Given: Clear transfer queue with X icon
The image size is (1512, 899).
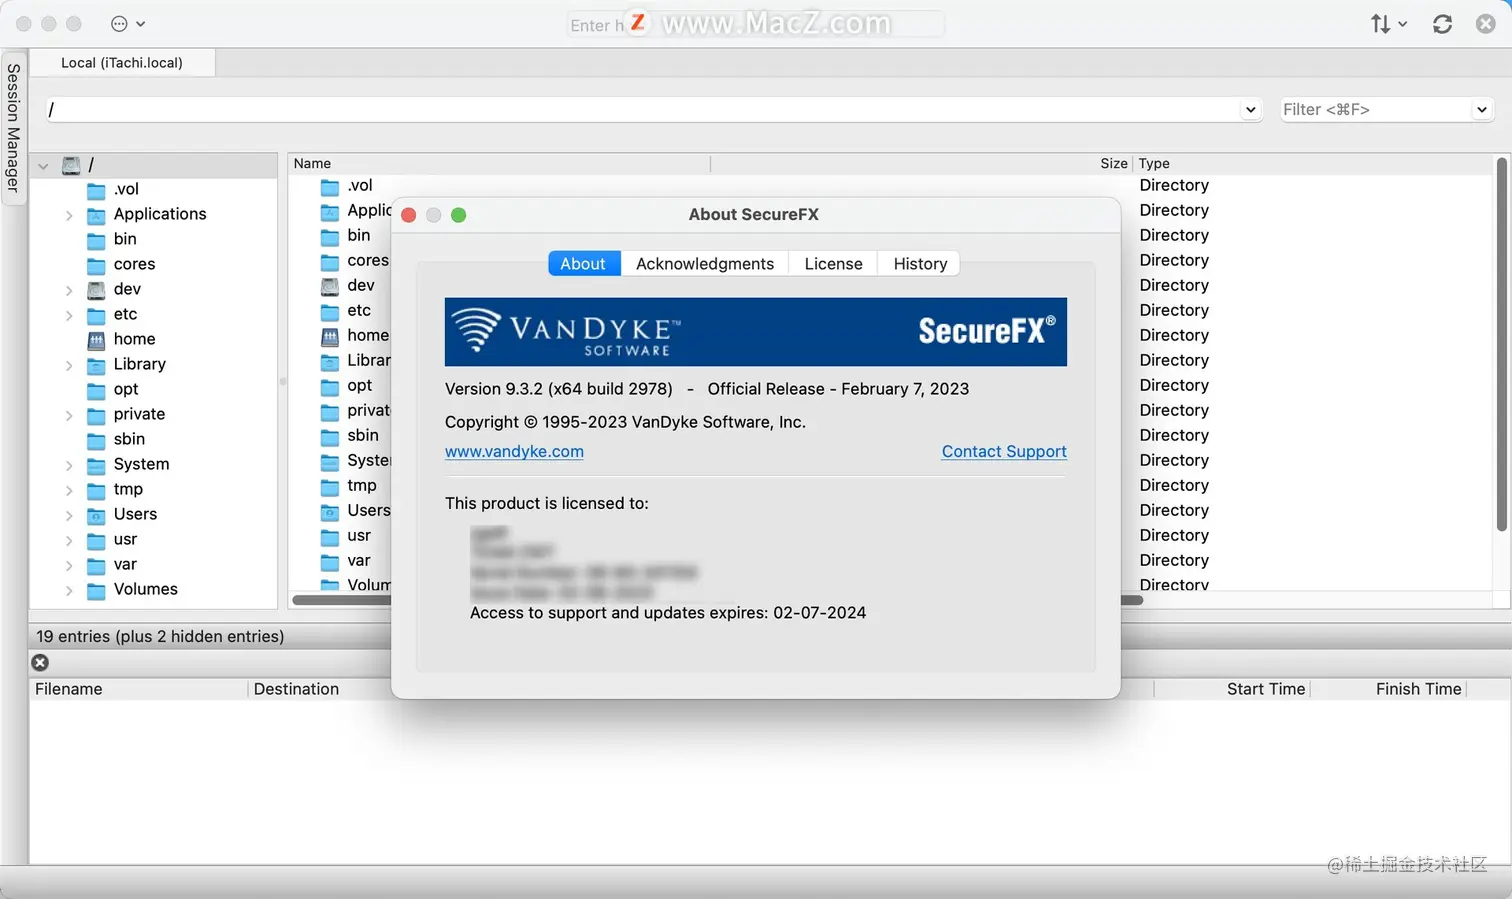Looking at the screenshot, I should point(40,662).
